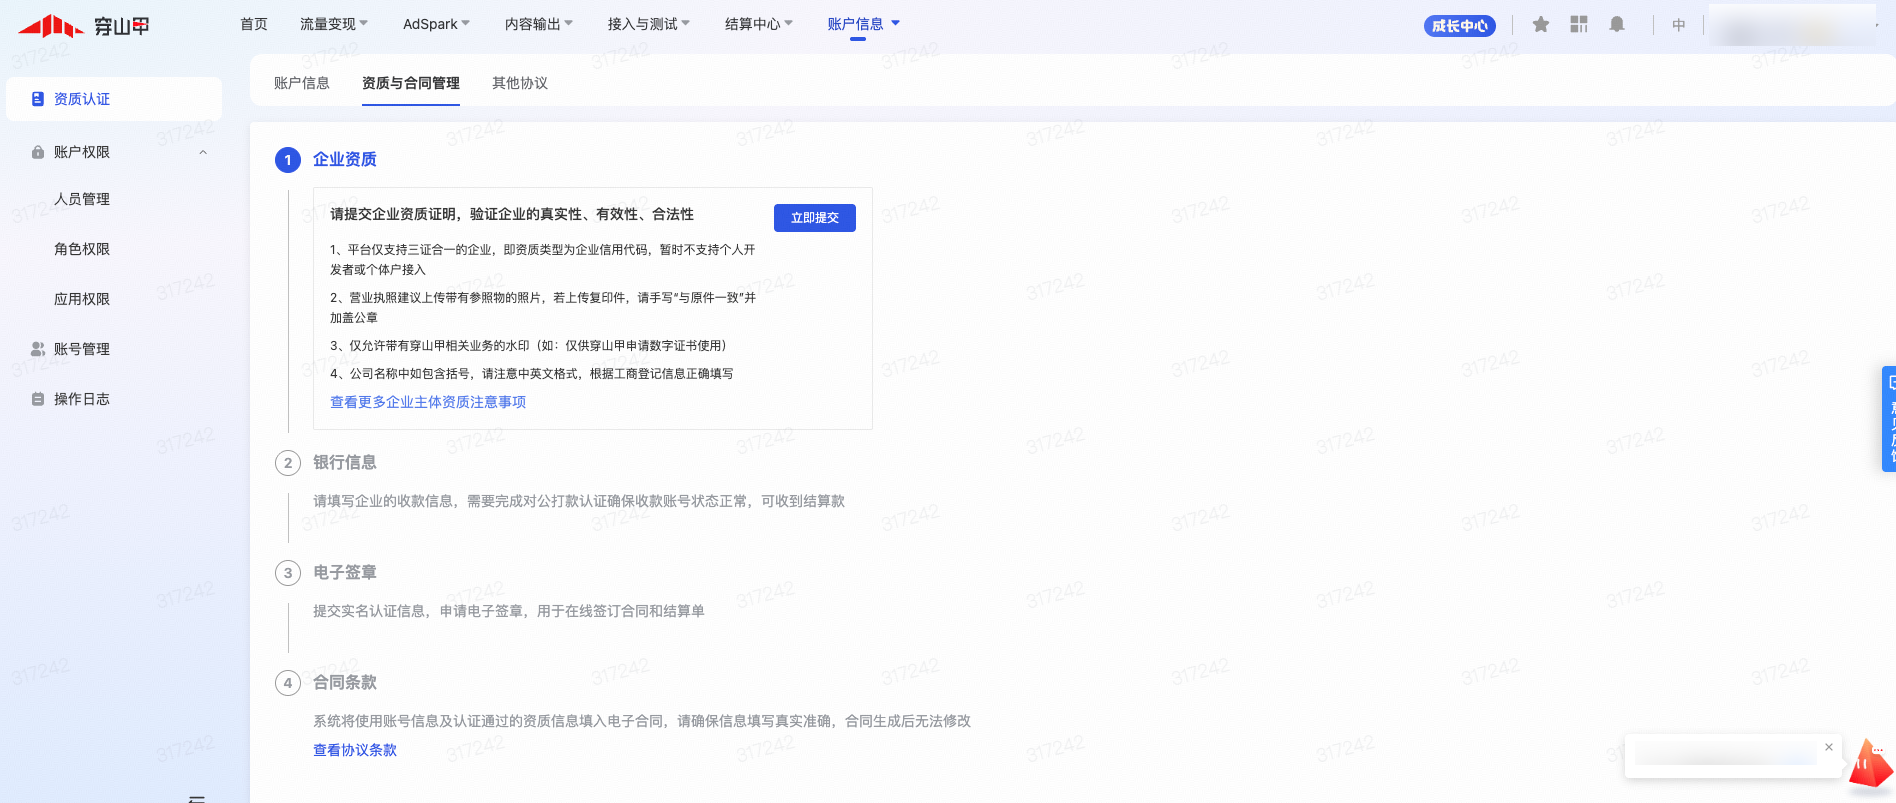Open the notification bell
1896x803 pixels.
click(1617, 25)
